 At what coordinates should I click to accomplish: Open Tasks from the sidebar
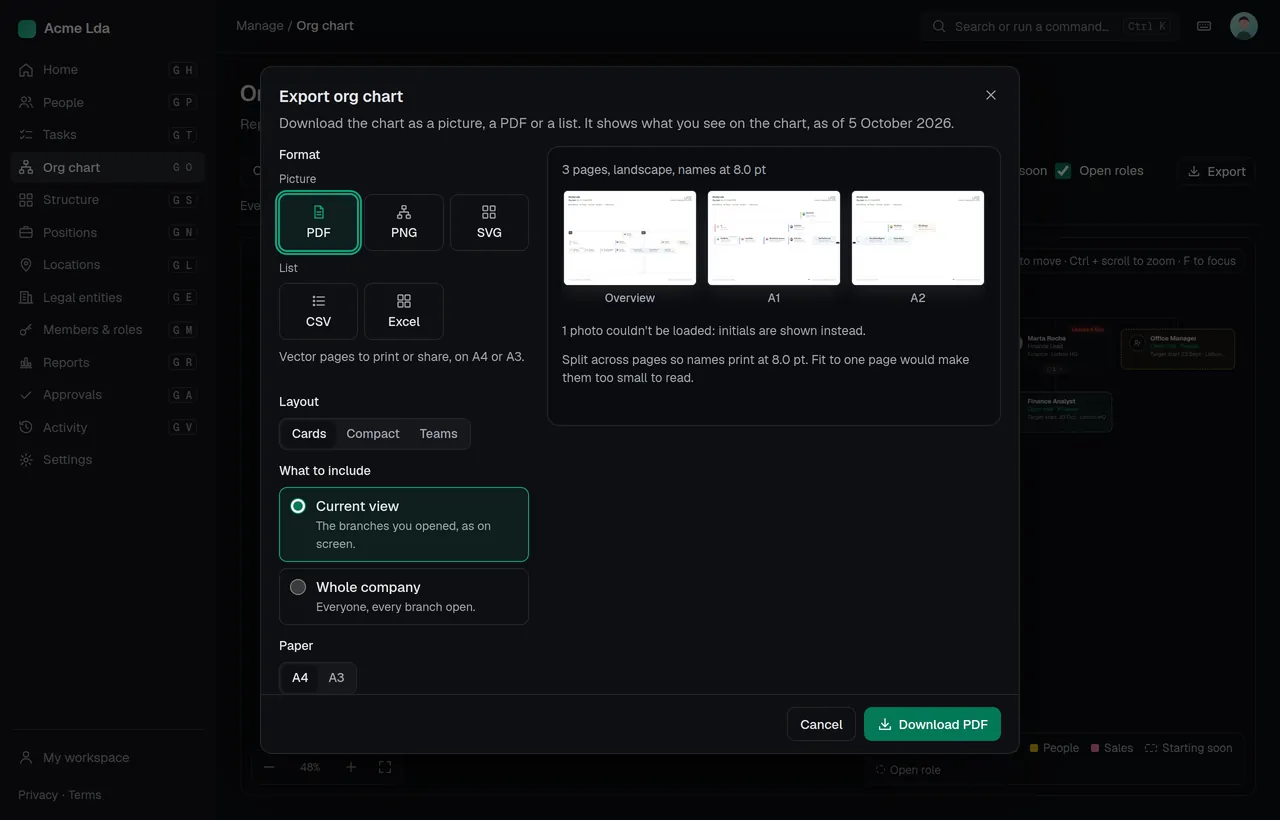point(108,135)
